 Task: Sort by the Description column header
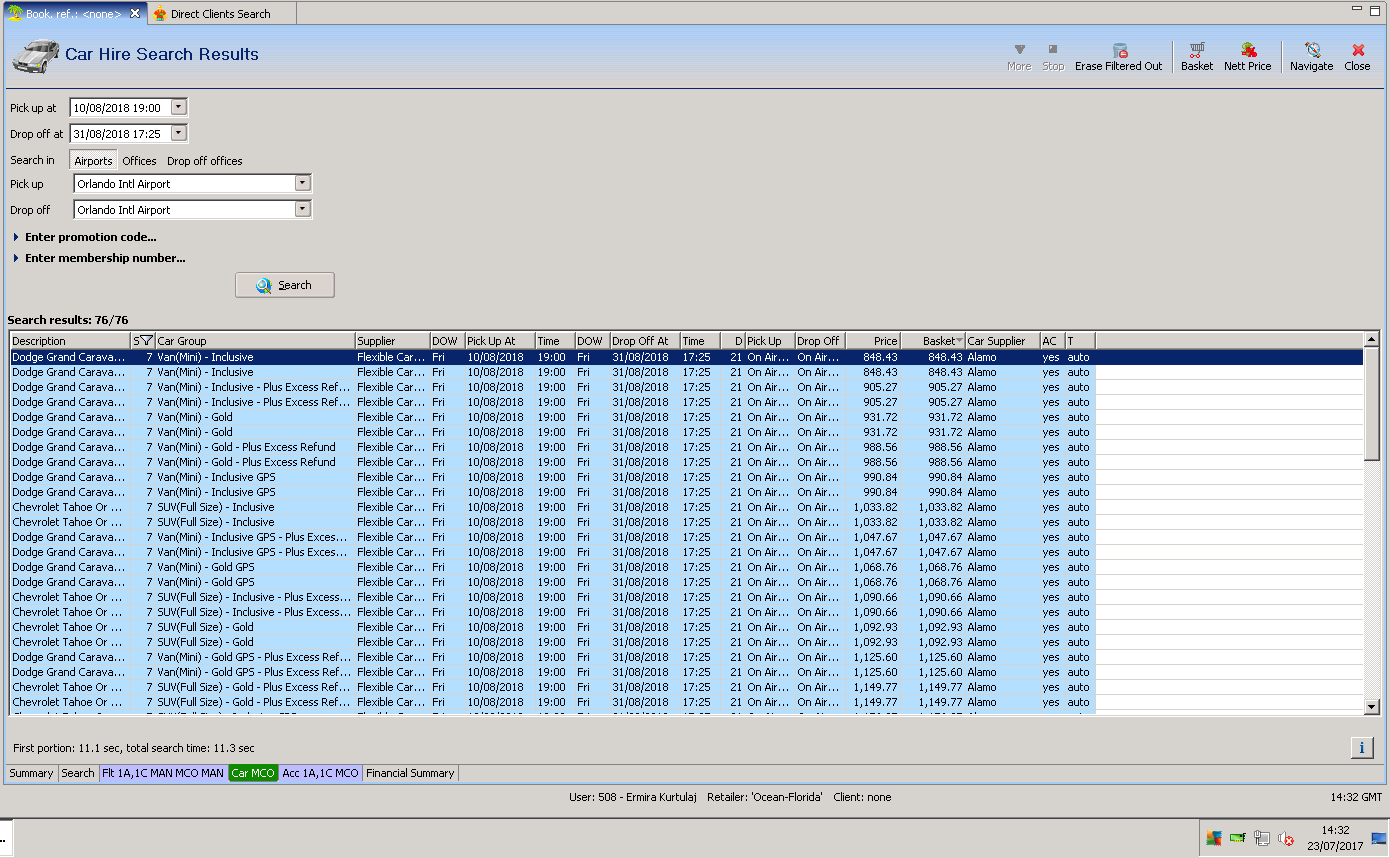tap(70, 341)
